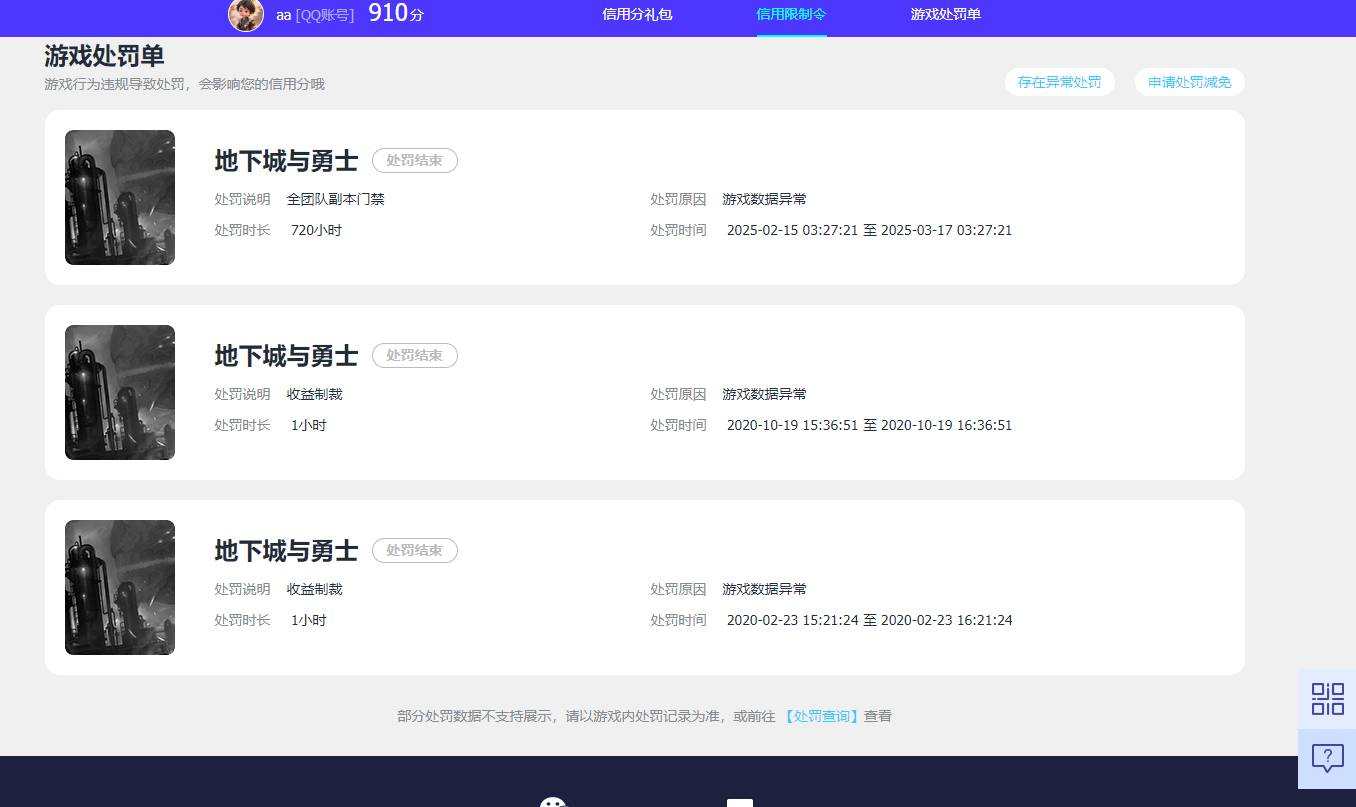
Task: Click the 申请处罚减免 button
Action: [x=1189, y=82]
